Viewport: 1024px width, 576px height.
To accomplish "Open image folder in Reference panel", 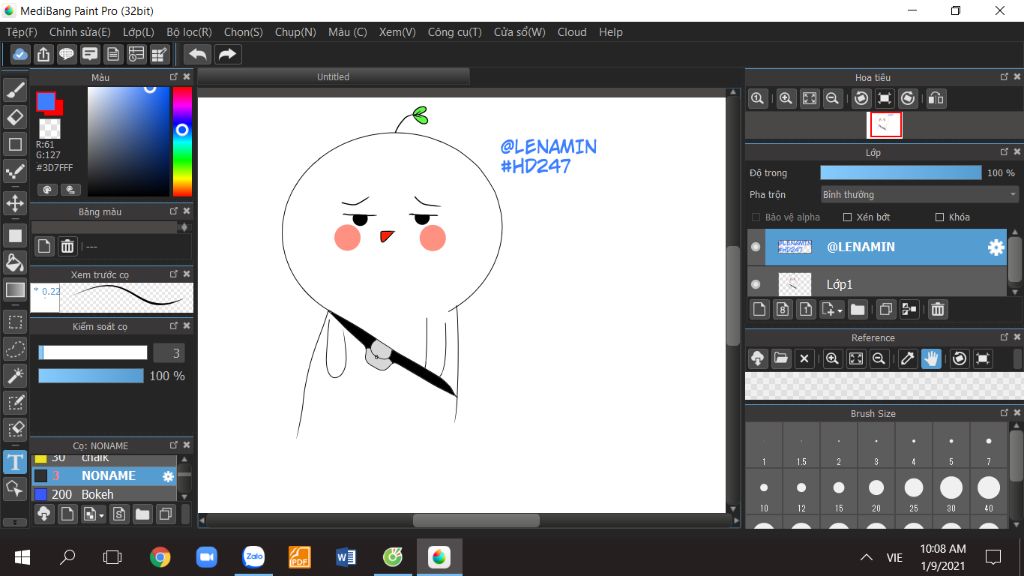I will pyautogui.click(x=780, y=359).
